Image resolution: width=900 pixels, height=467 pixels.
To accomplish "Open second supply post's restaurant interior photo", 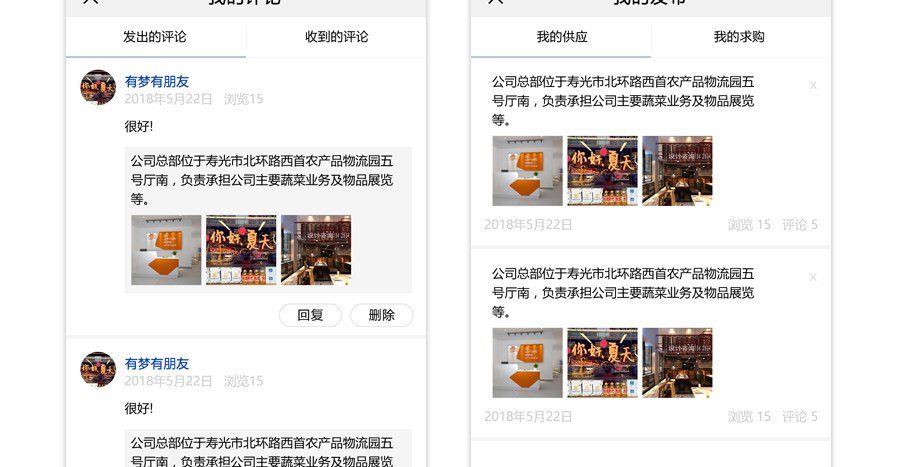I will (x=677, y=363).
